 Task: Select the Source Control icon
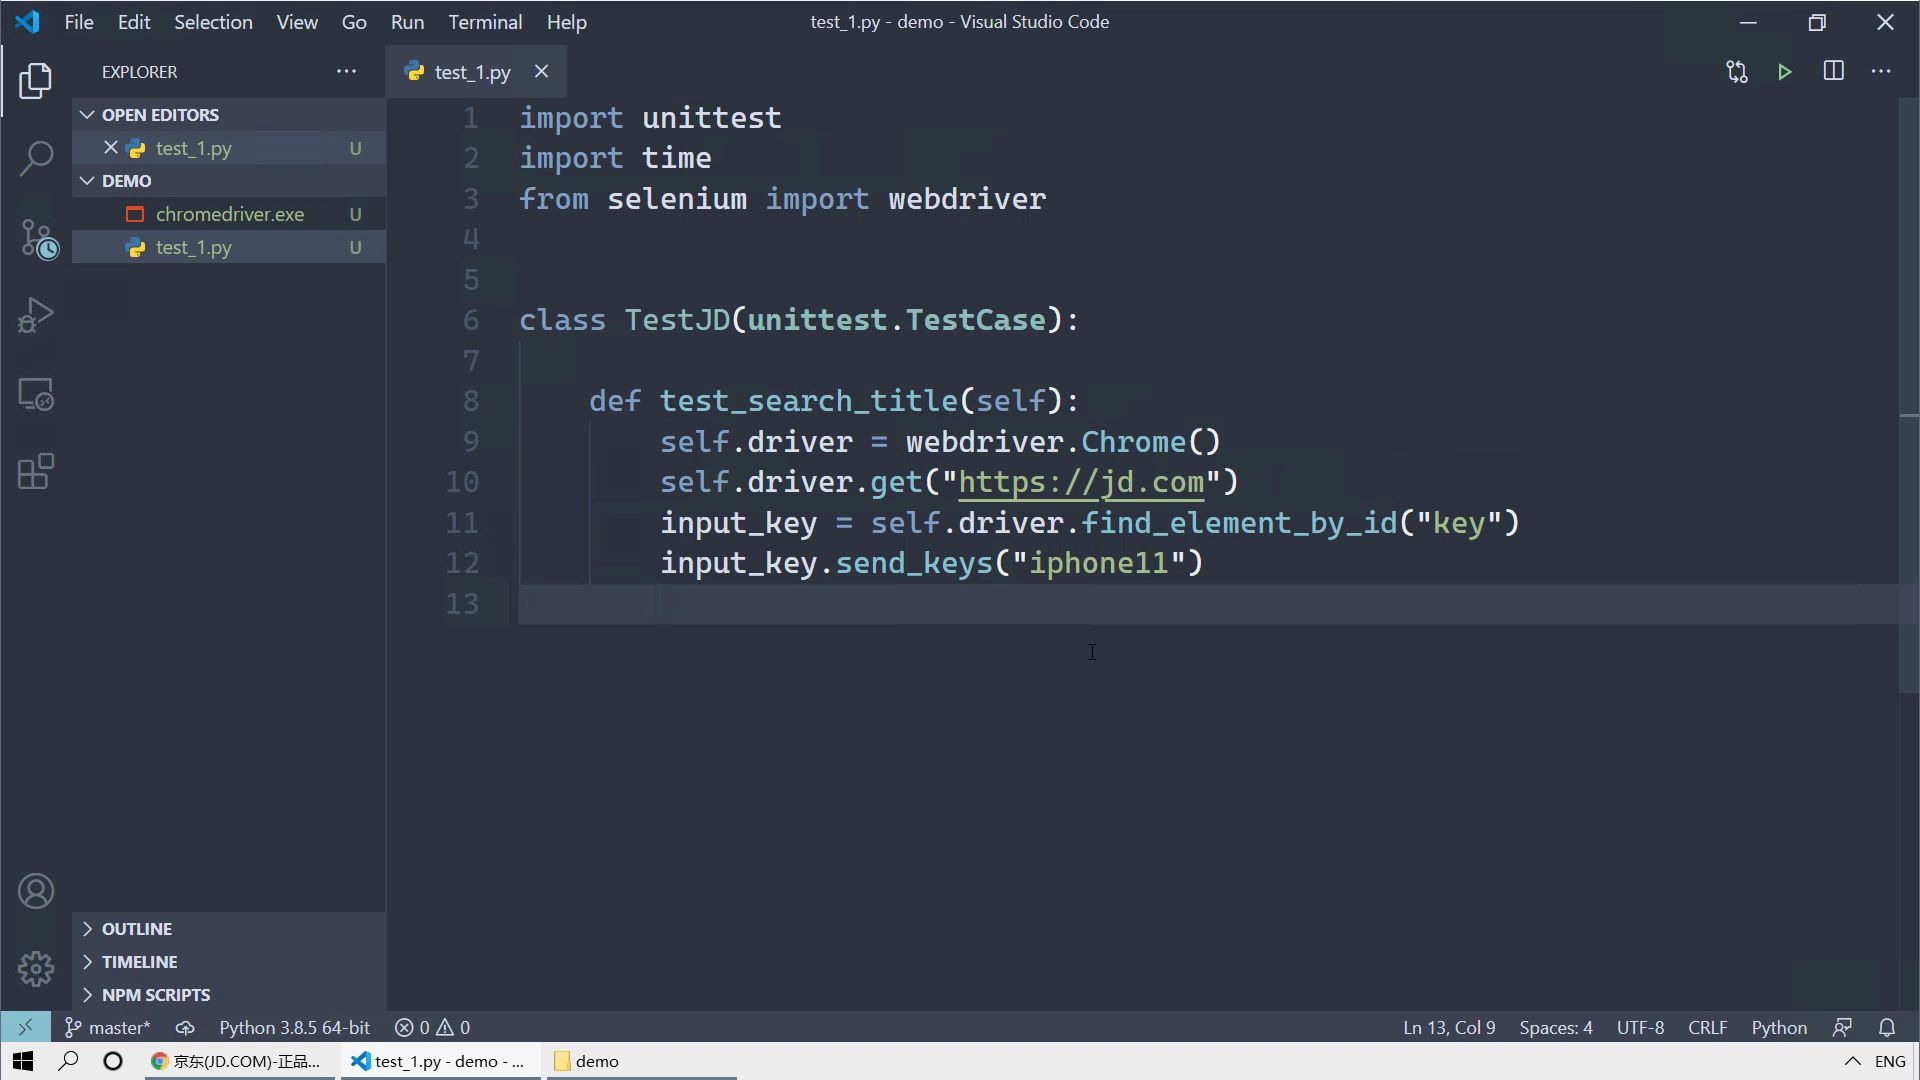pos(36,238)
